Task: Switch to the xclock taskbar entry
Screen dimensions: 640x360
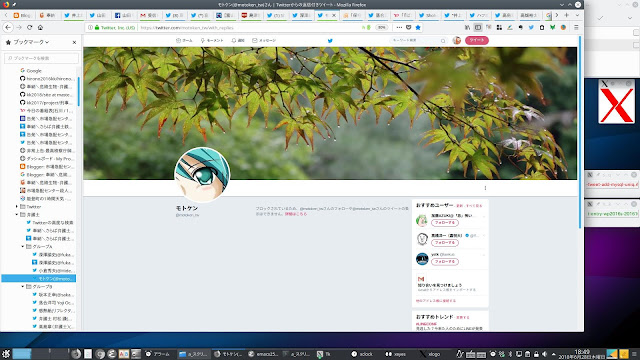Action: point(362,354)
